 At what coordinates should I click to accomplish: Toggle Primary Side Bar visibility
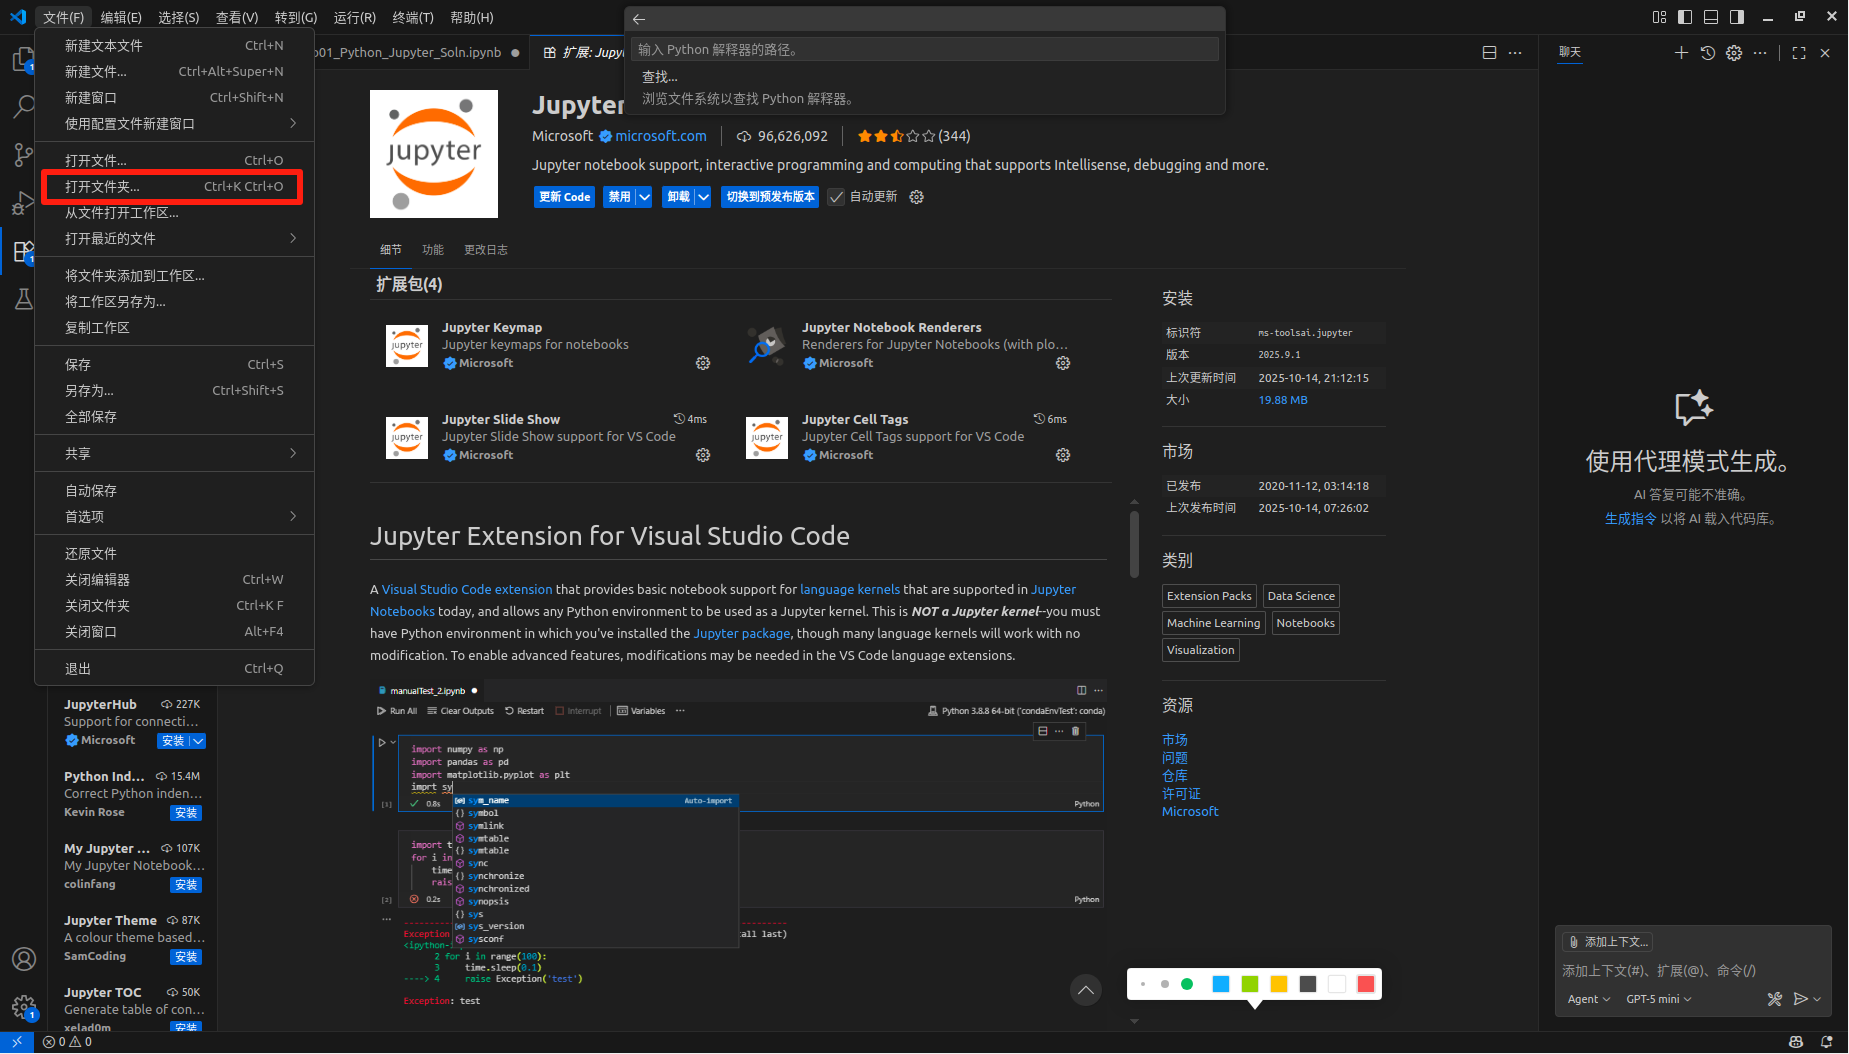click(x=1685, y=17)
